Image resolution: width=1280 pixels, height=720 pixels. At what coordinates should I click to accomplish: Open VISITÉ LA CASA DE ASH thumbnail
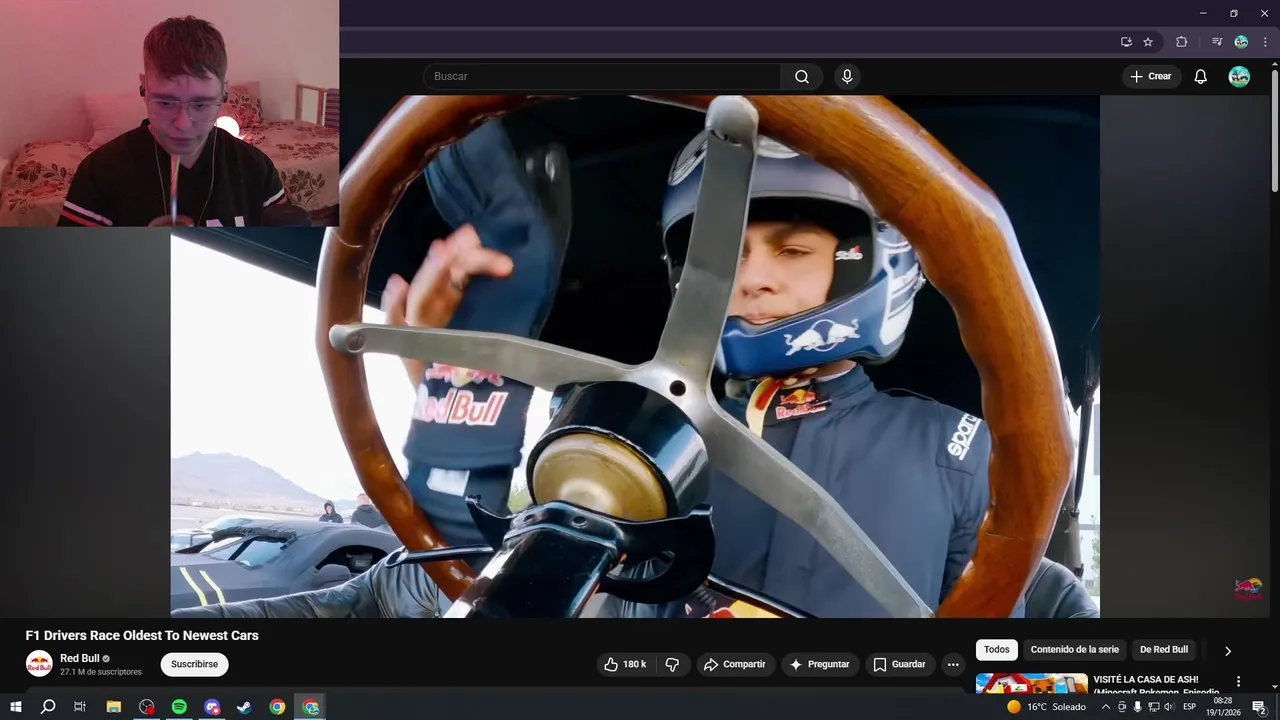(1031, 684)
